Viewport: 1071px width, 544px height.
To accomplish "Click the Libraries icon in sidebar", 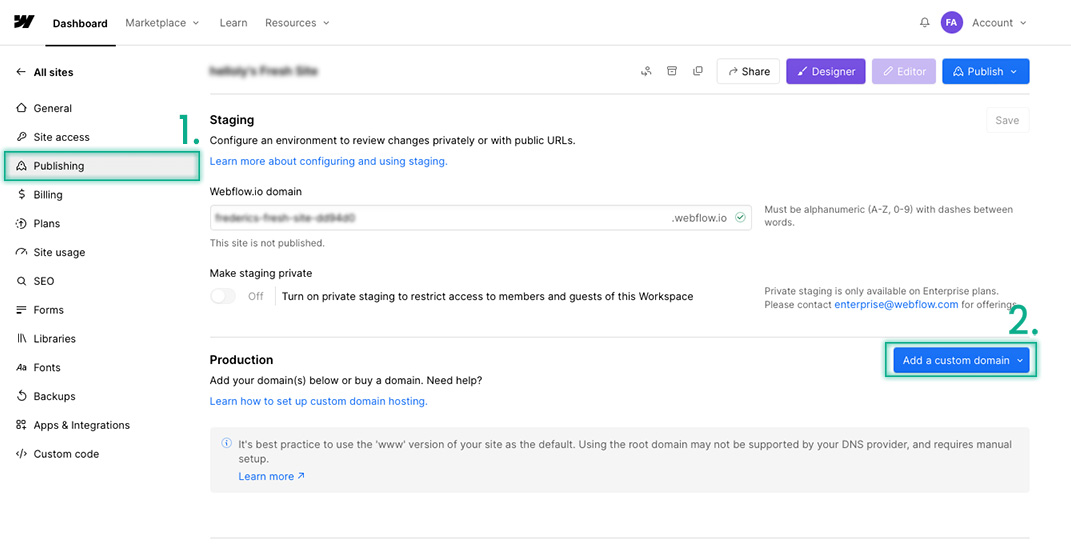I will [x=20, y=338].
